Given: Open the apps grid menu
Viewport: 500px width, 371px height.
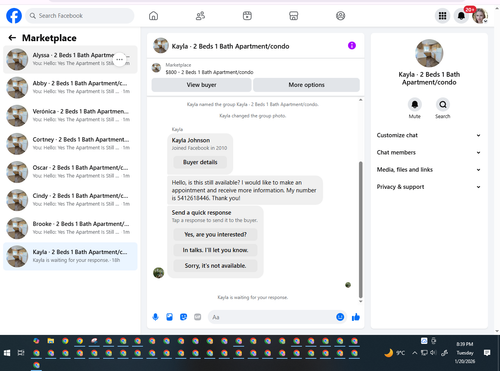Looking at the screenshot, I should [442, 16].
